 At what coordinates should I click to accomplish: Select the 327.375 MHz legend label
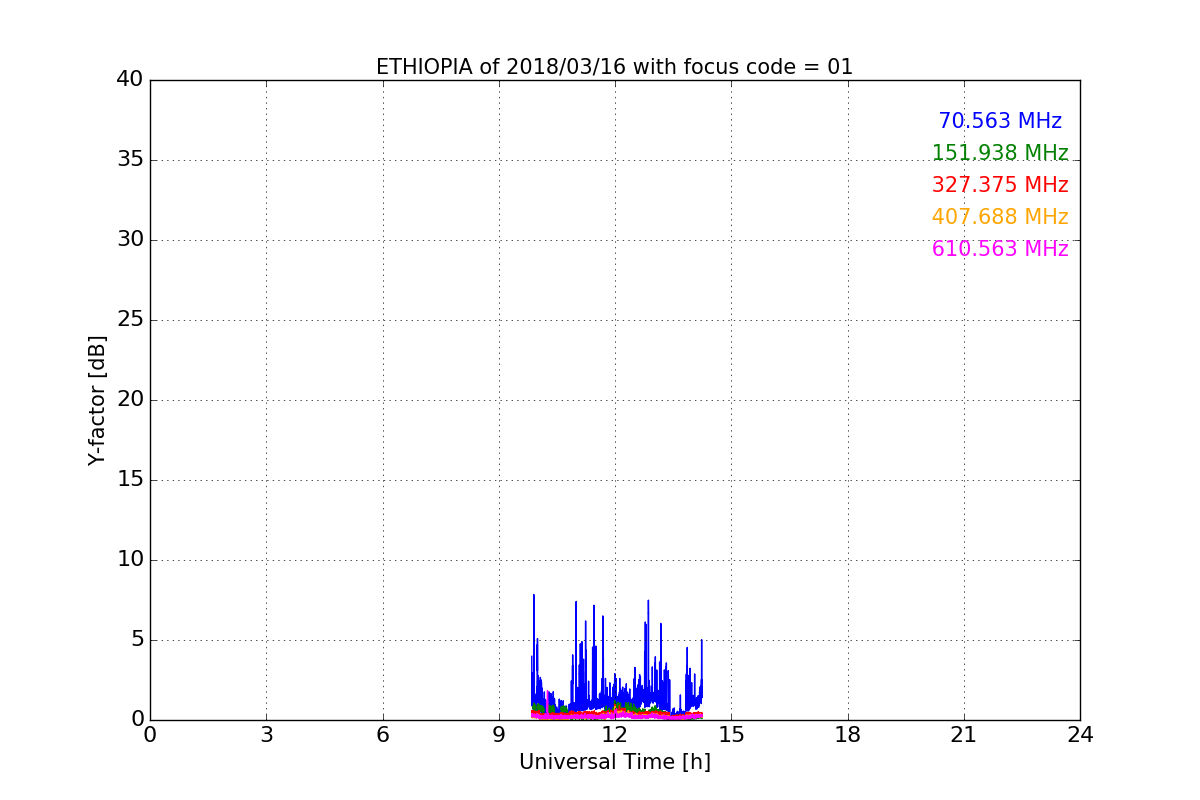[1000, 185]
